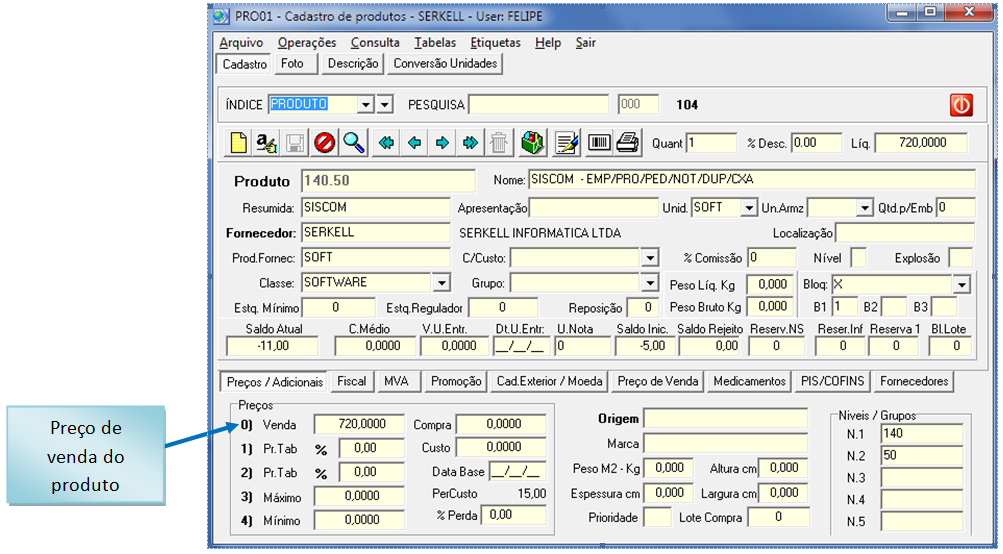Open the Conversão Unidades tab
Screen dimensions: 1003x554
[x=445, y=63]
